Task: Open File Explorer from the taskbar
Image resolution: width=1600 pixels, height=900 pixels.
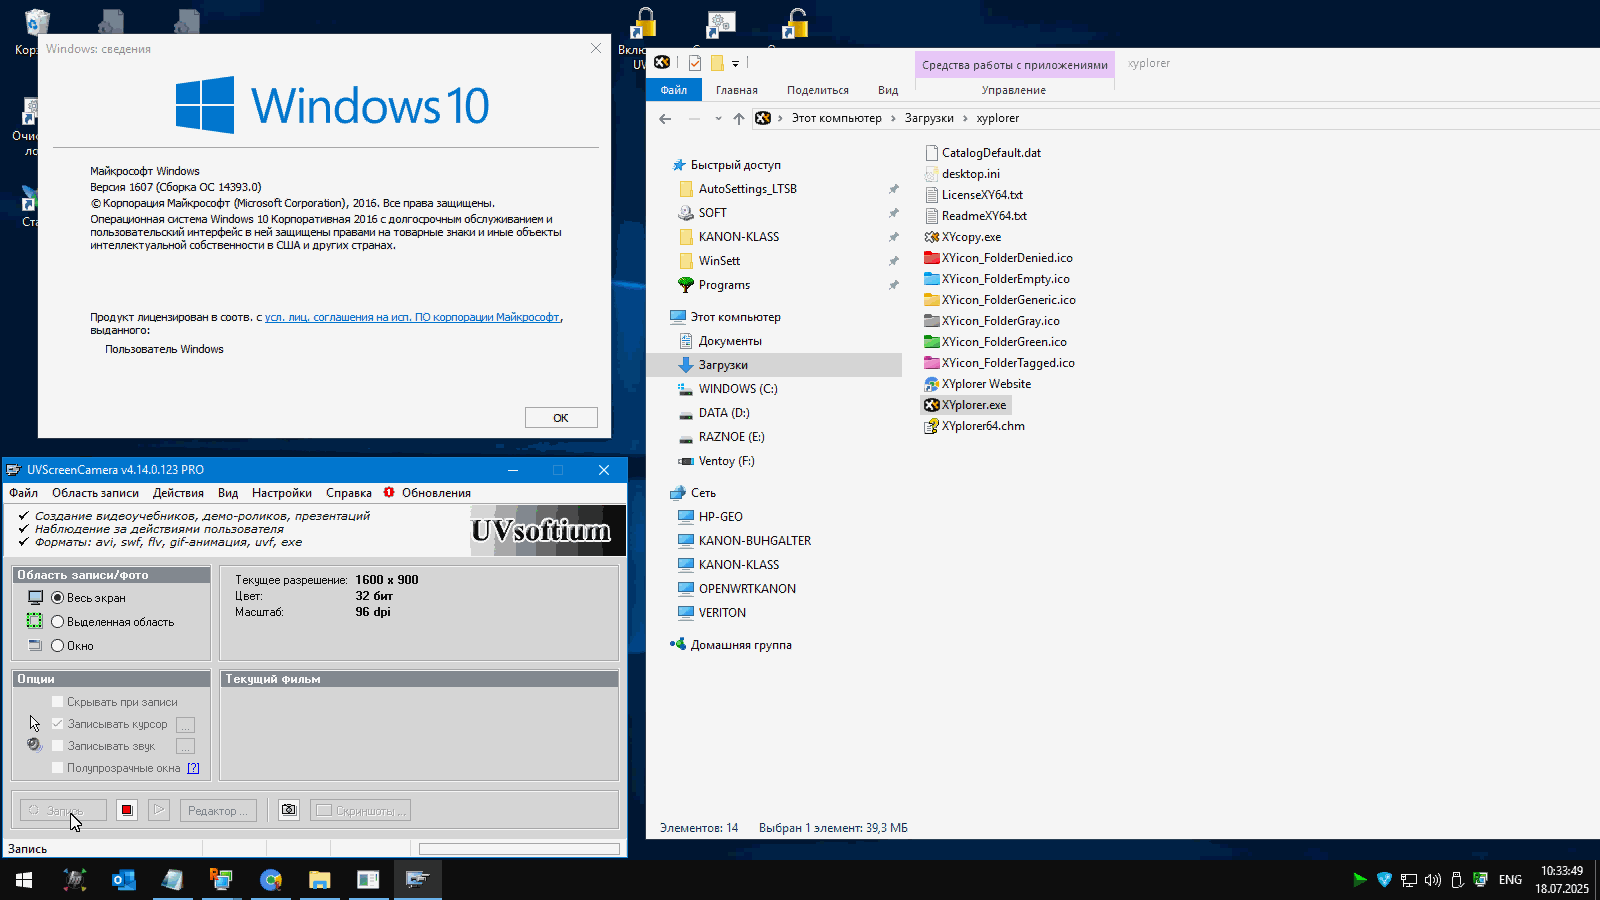Action: tap(319, 880)
